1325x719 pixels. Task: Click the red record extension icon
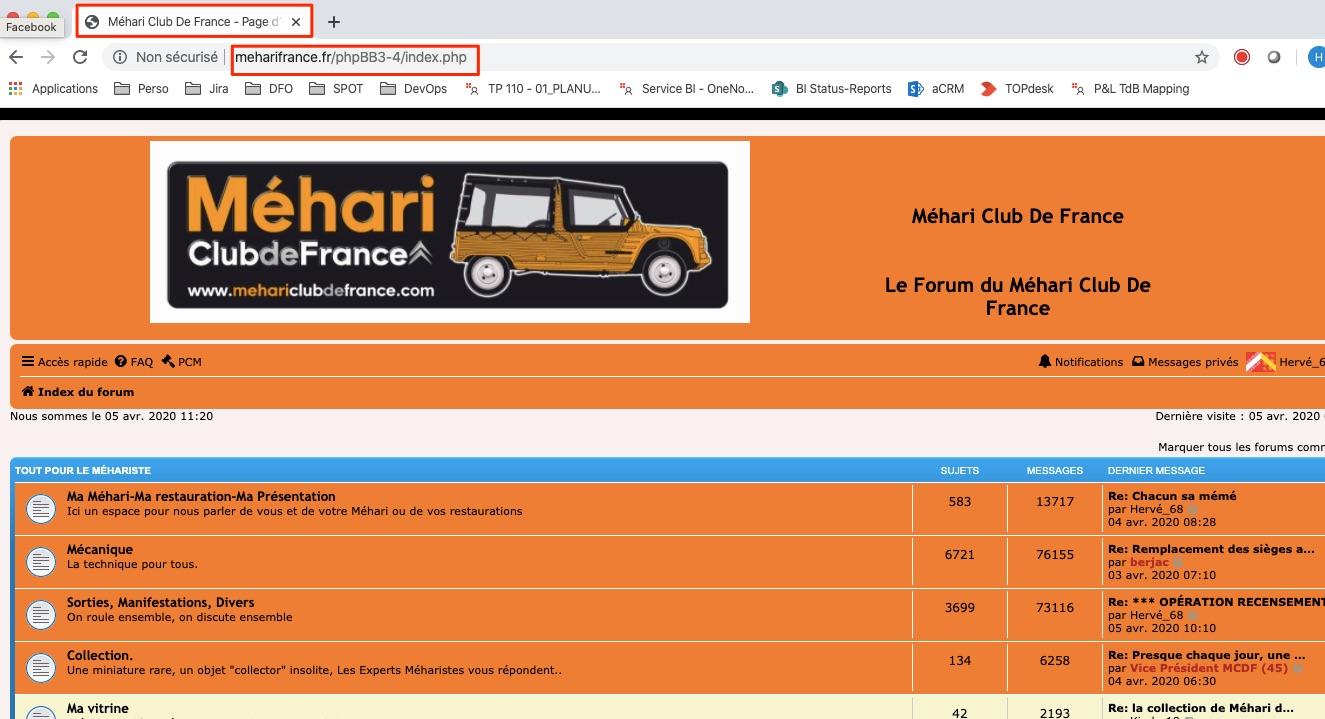pyautogui.click(x=1242, y=58)
